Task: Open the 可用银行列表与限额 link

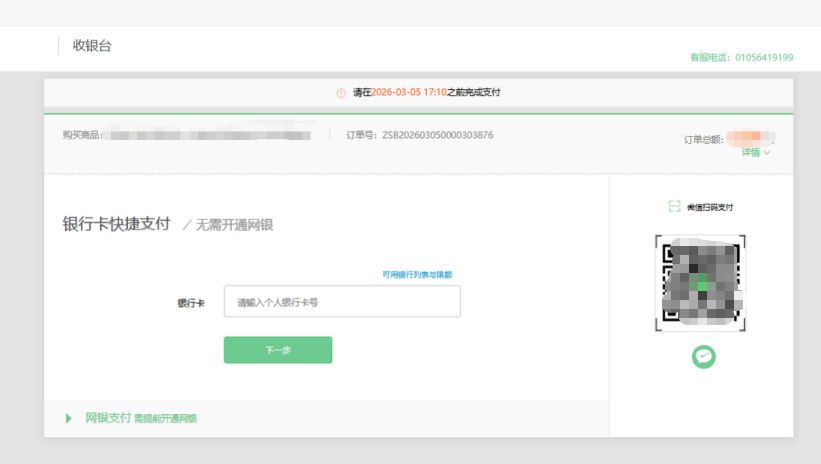Action: (x=416, y=274)
